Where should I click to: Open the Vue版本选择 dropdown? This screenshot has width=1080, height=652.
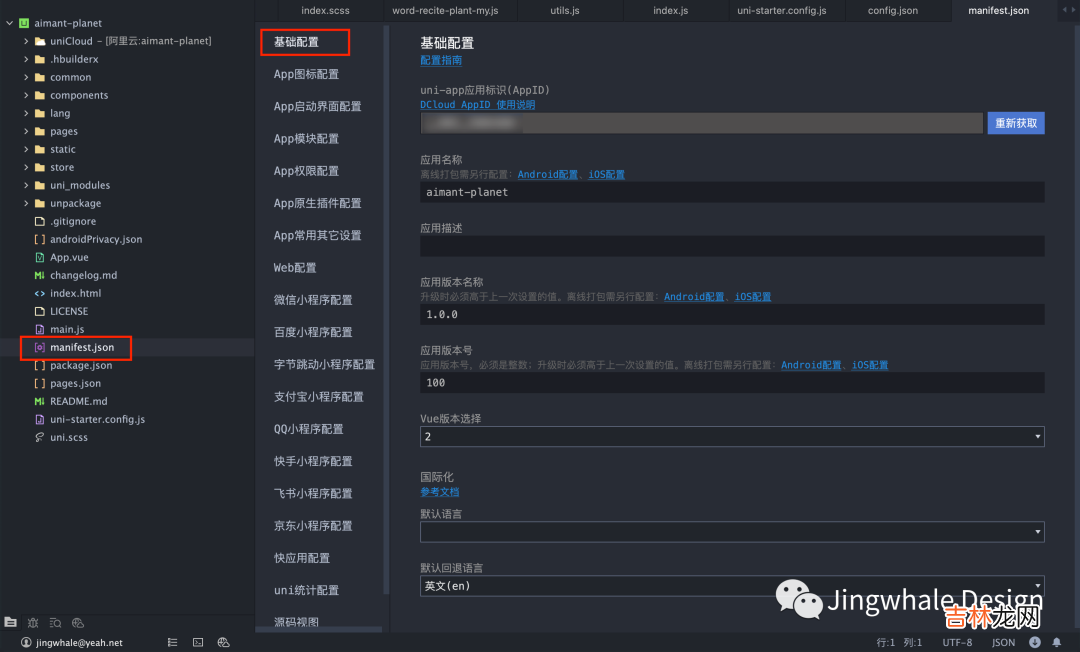point(731,437)
